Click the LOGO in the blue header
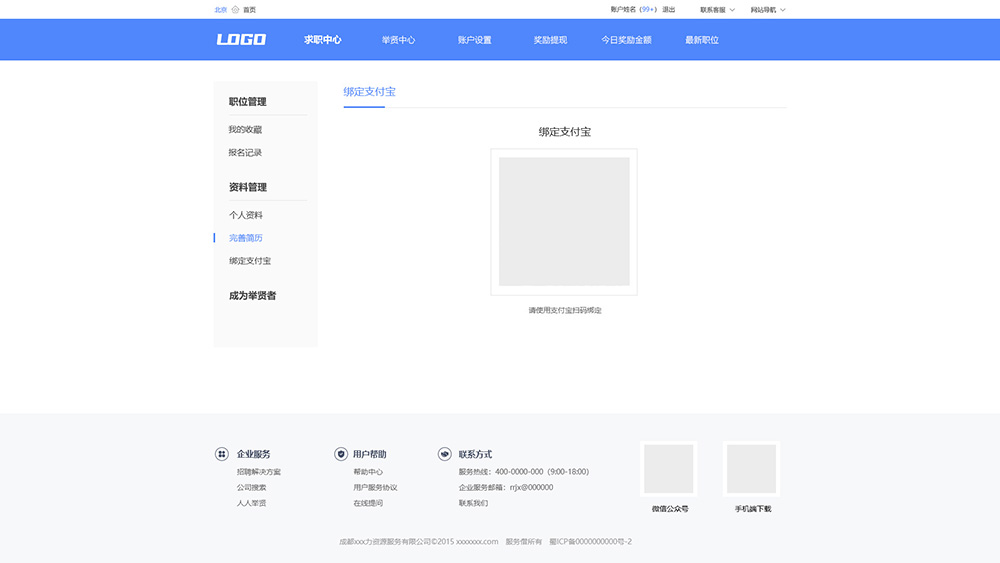The height and width of the screenshot is (563, 1000). click(241, 40)
